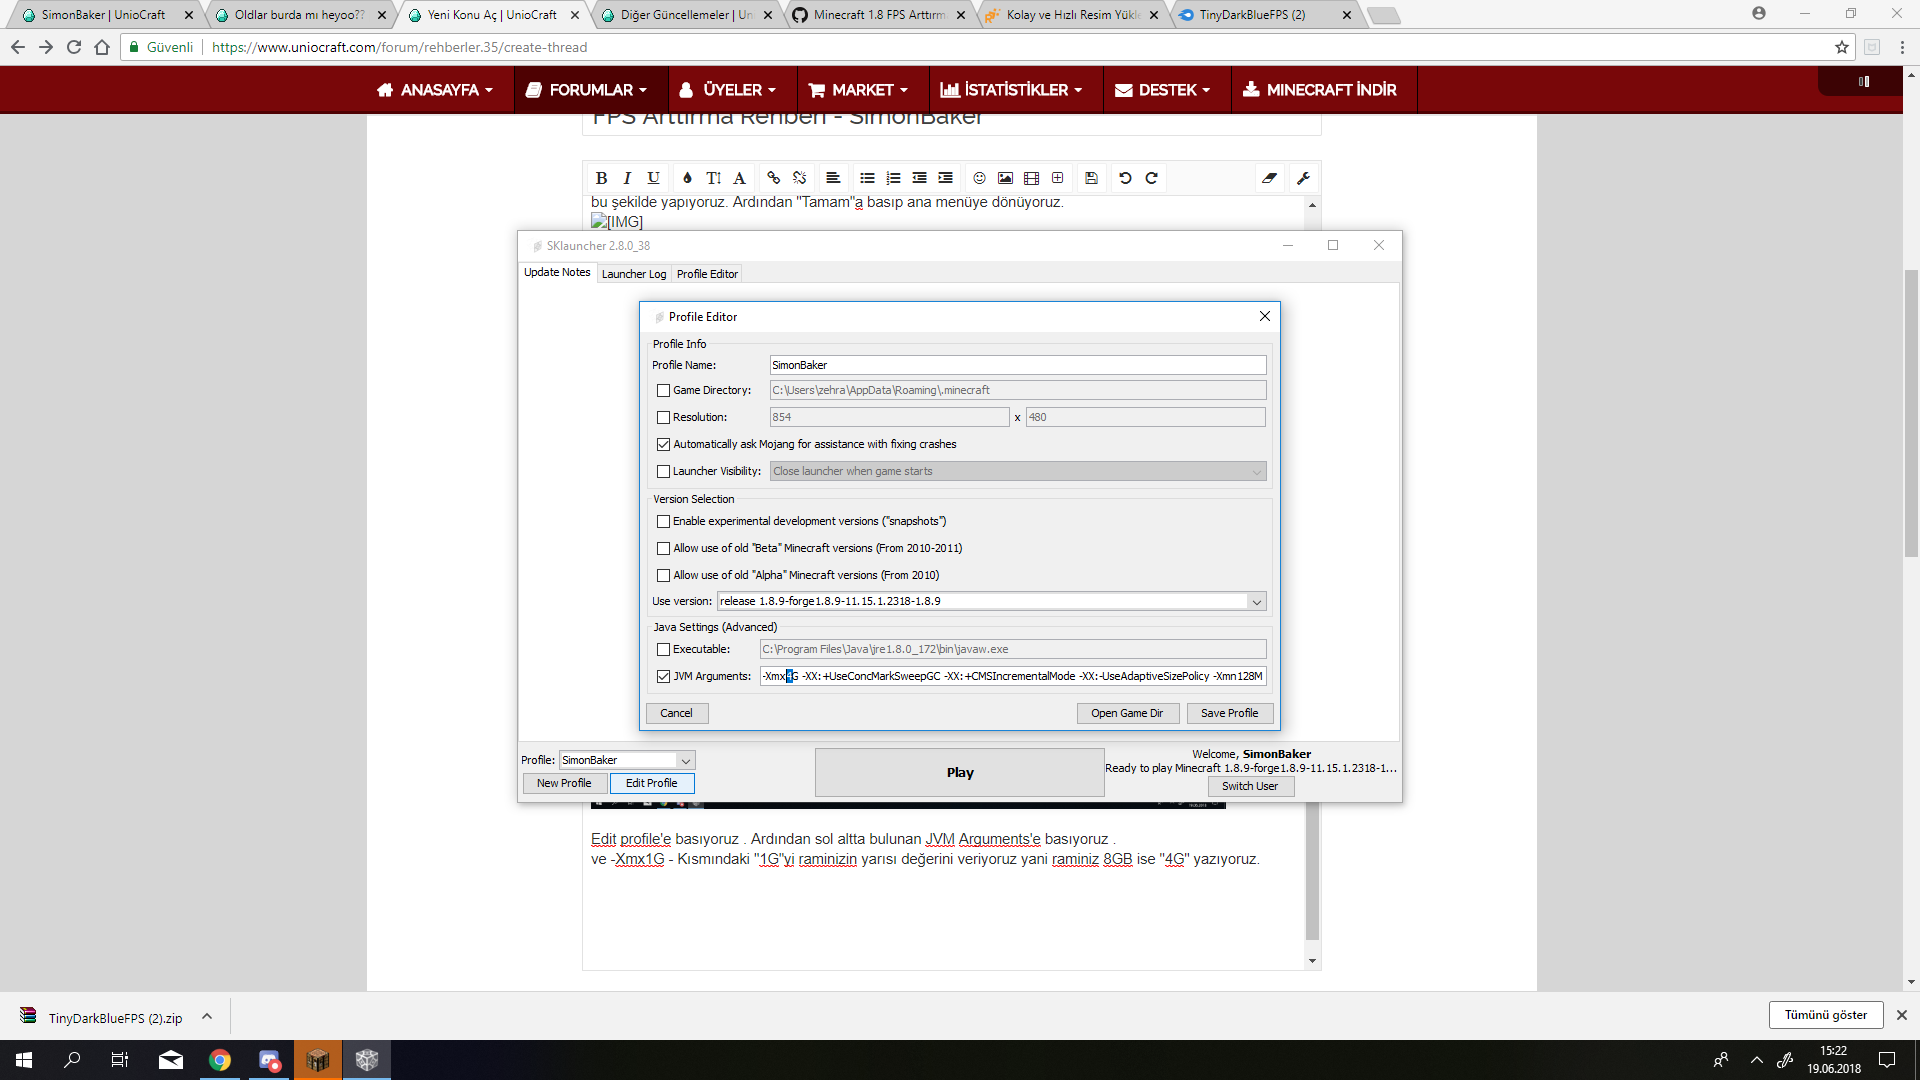Insert an unordered bullet list

tap(867, 178)
